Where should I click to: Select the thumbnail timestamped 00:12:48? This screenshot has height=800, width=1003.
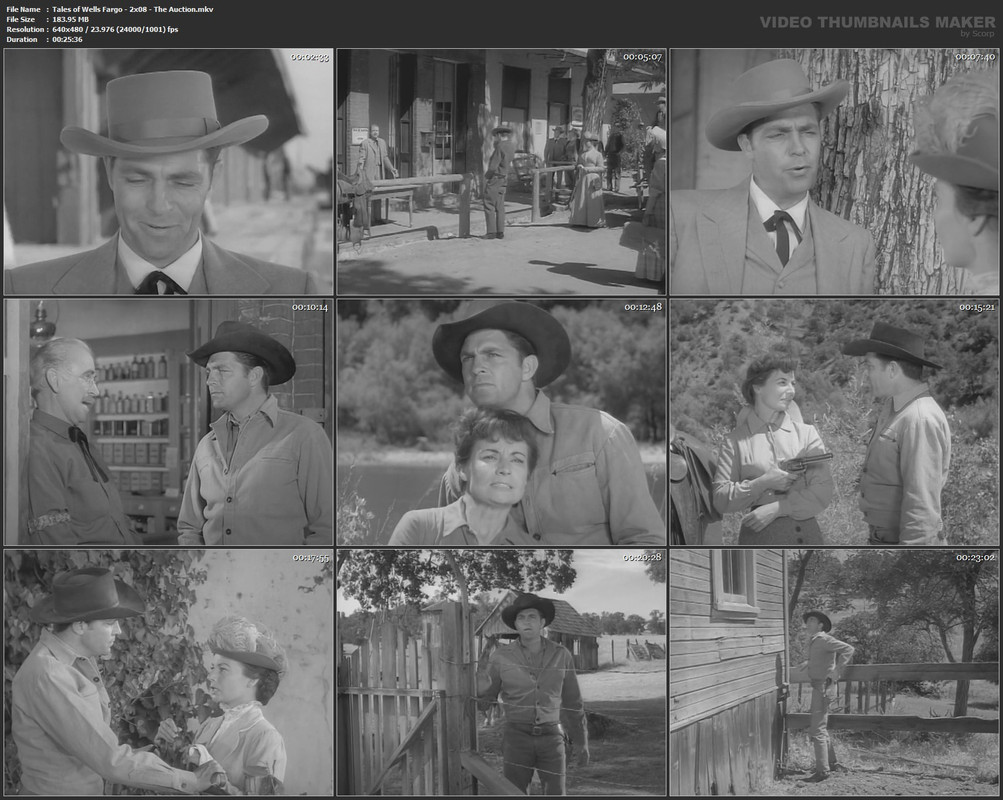point(502,422)
